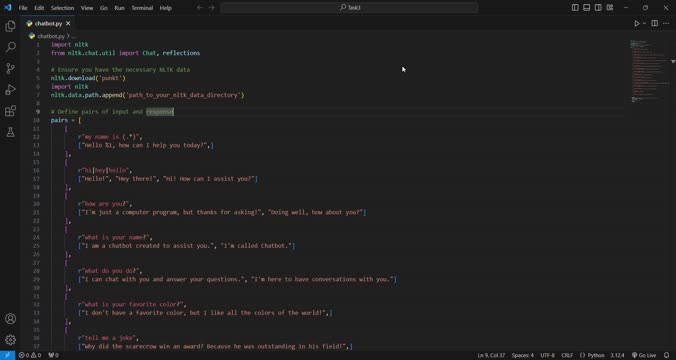Click the 'pairs' variable on line 10

(x=59, y=120)
